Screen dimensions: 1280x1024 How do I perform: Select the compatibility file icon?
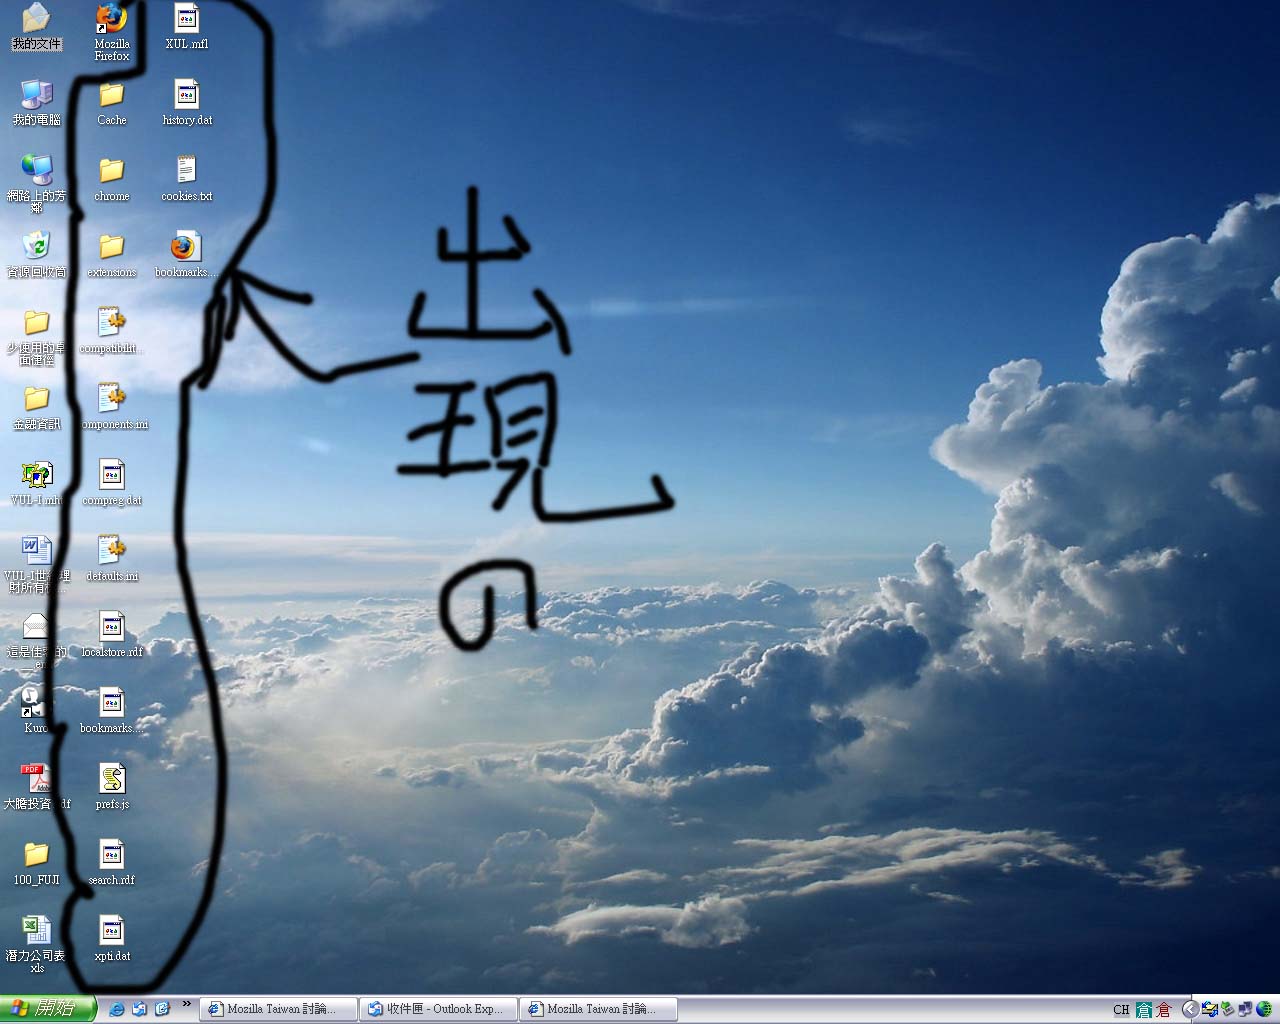point(112,331)
